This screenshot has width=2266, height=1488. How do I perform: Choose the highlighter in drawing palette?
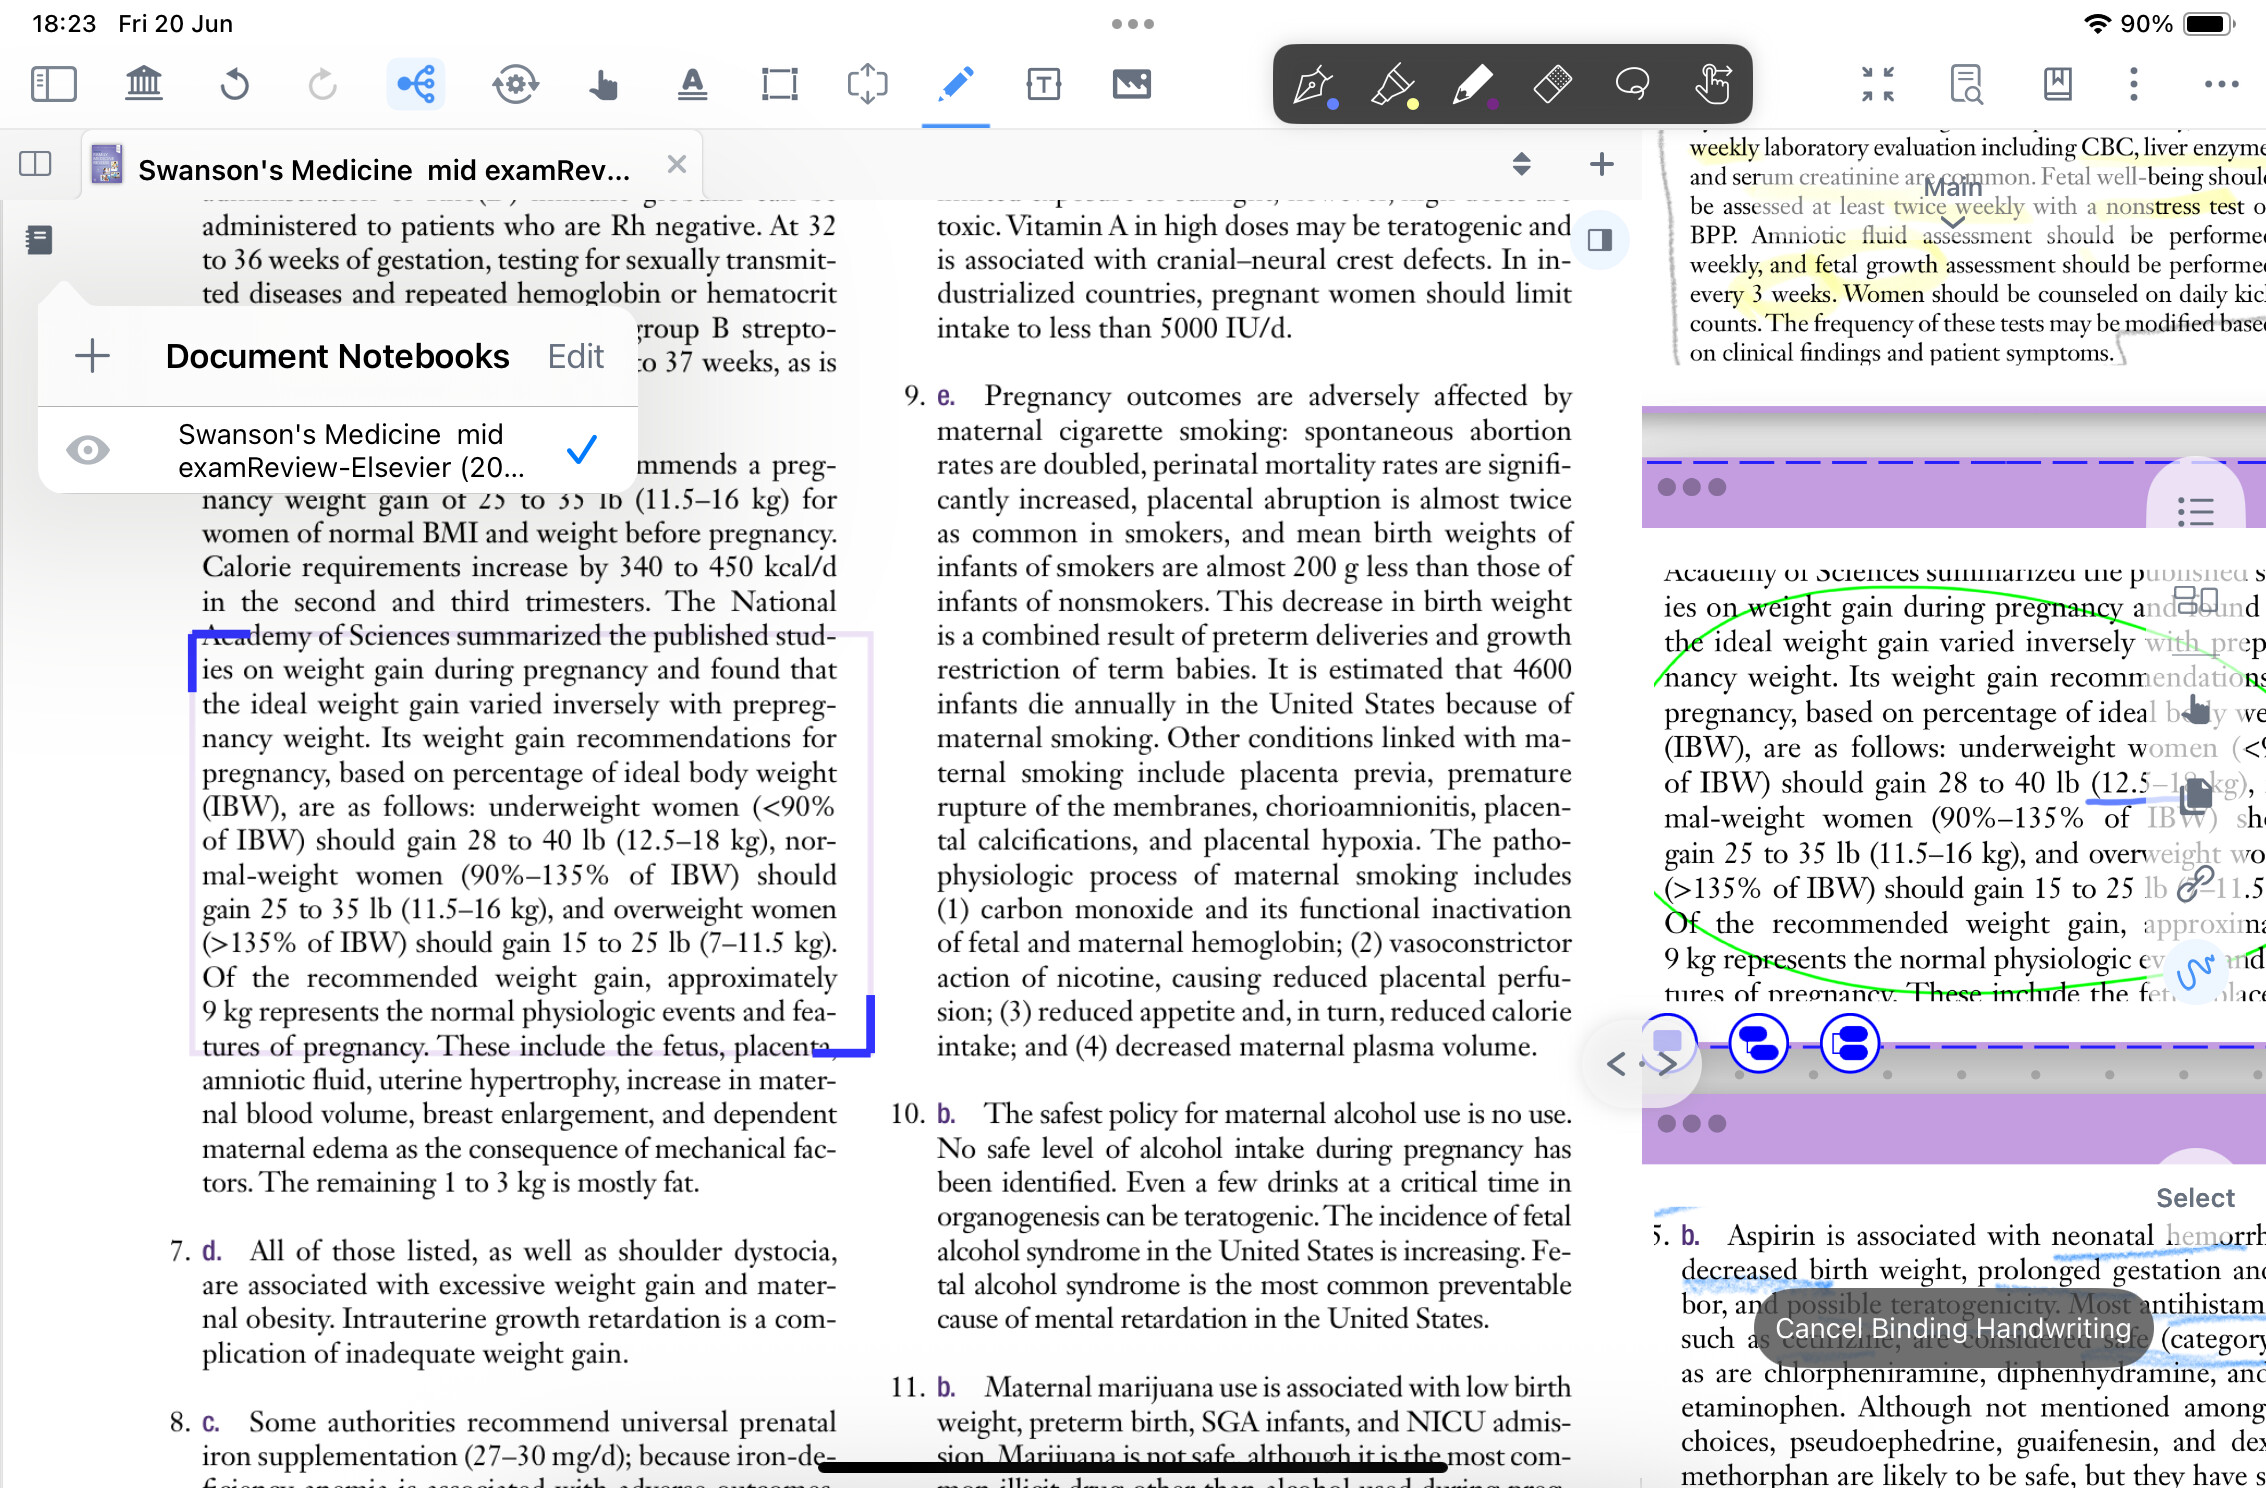tap(1393, 84)
